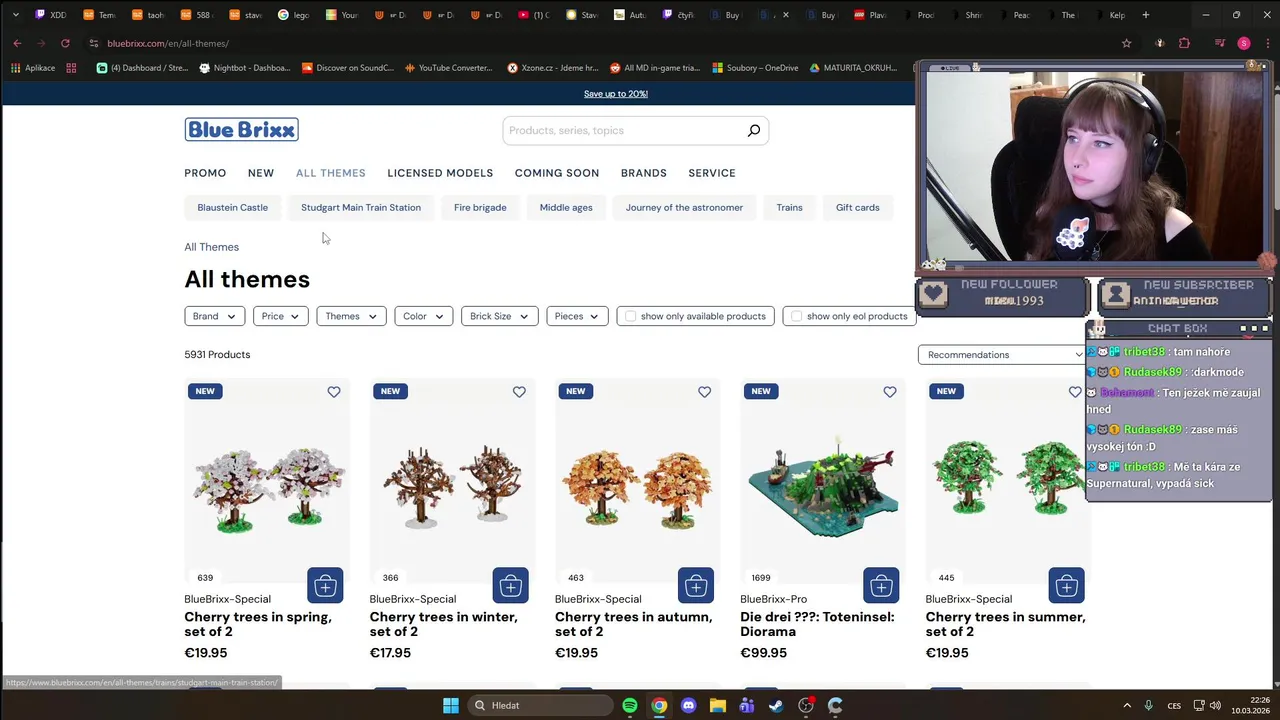Open the Middle ages theme
The image size is (1280, 720).
566,207
